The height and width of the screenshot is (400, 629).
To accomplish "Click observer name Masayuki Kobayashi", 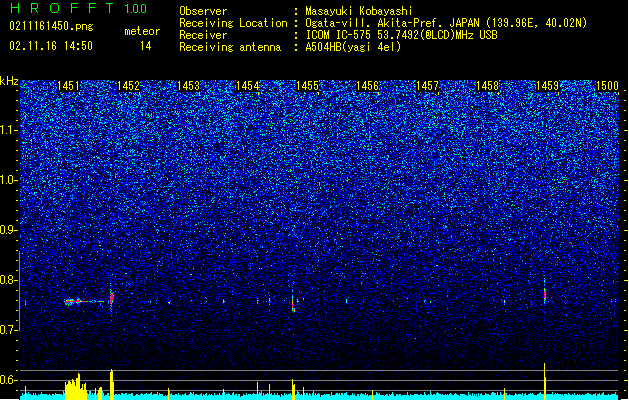I will pos(359,11).
